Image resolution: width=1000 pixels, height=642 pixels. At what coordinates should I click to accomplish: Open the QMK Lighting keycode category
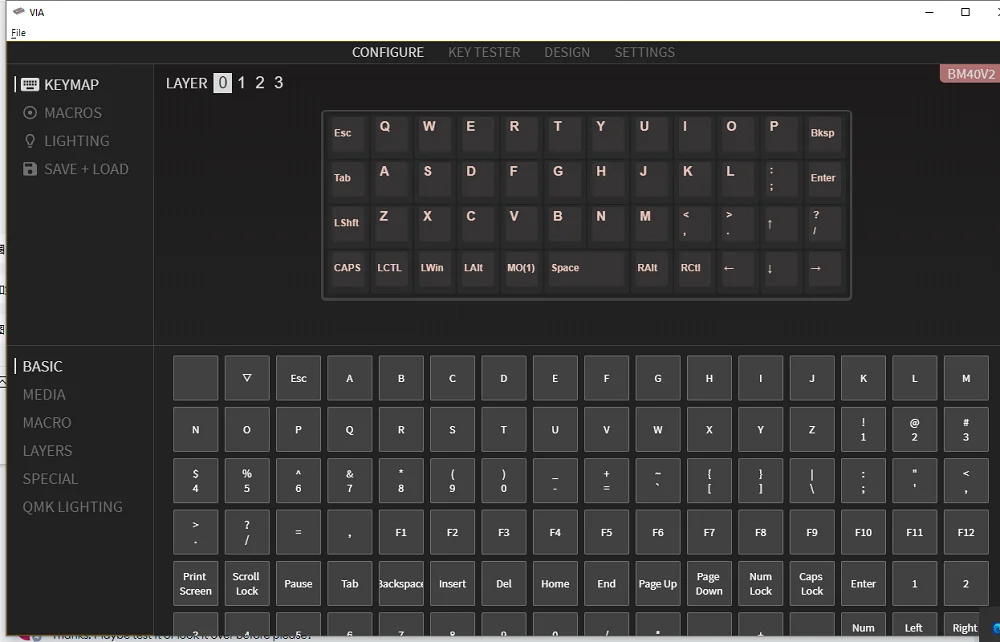click(73, 507)
